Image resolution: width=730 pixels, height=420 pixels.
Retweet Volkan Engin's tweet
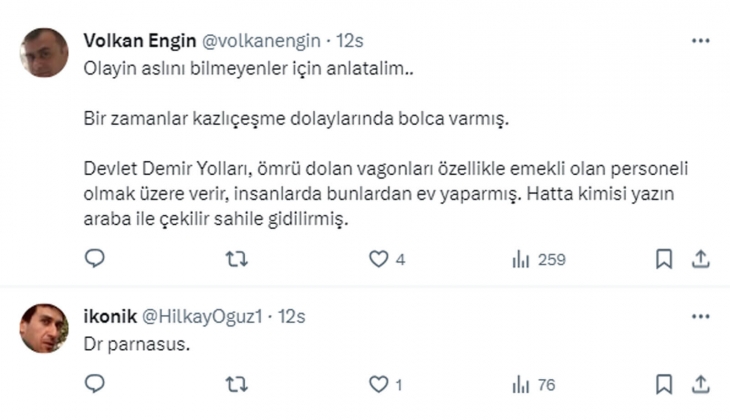point(236,260)
